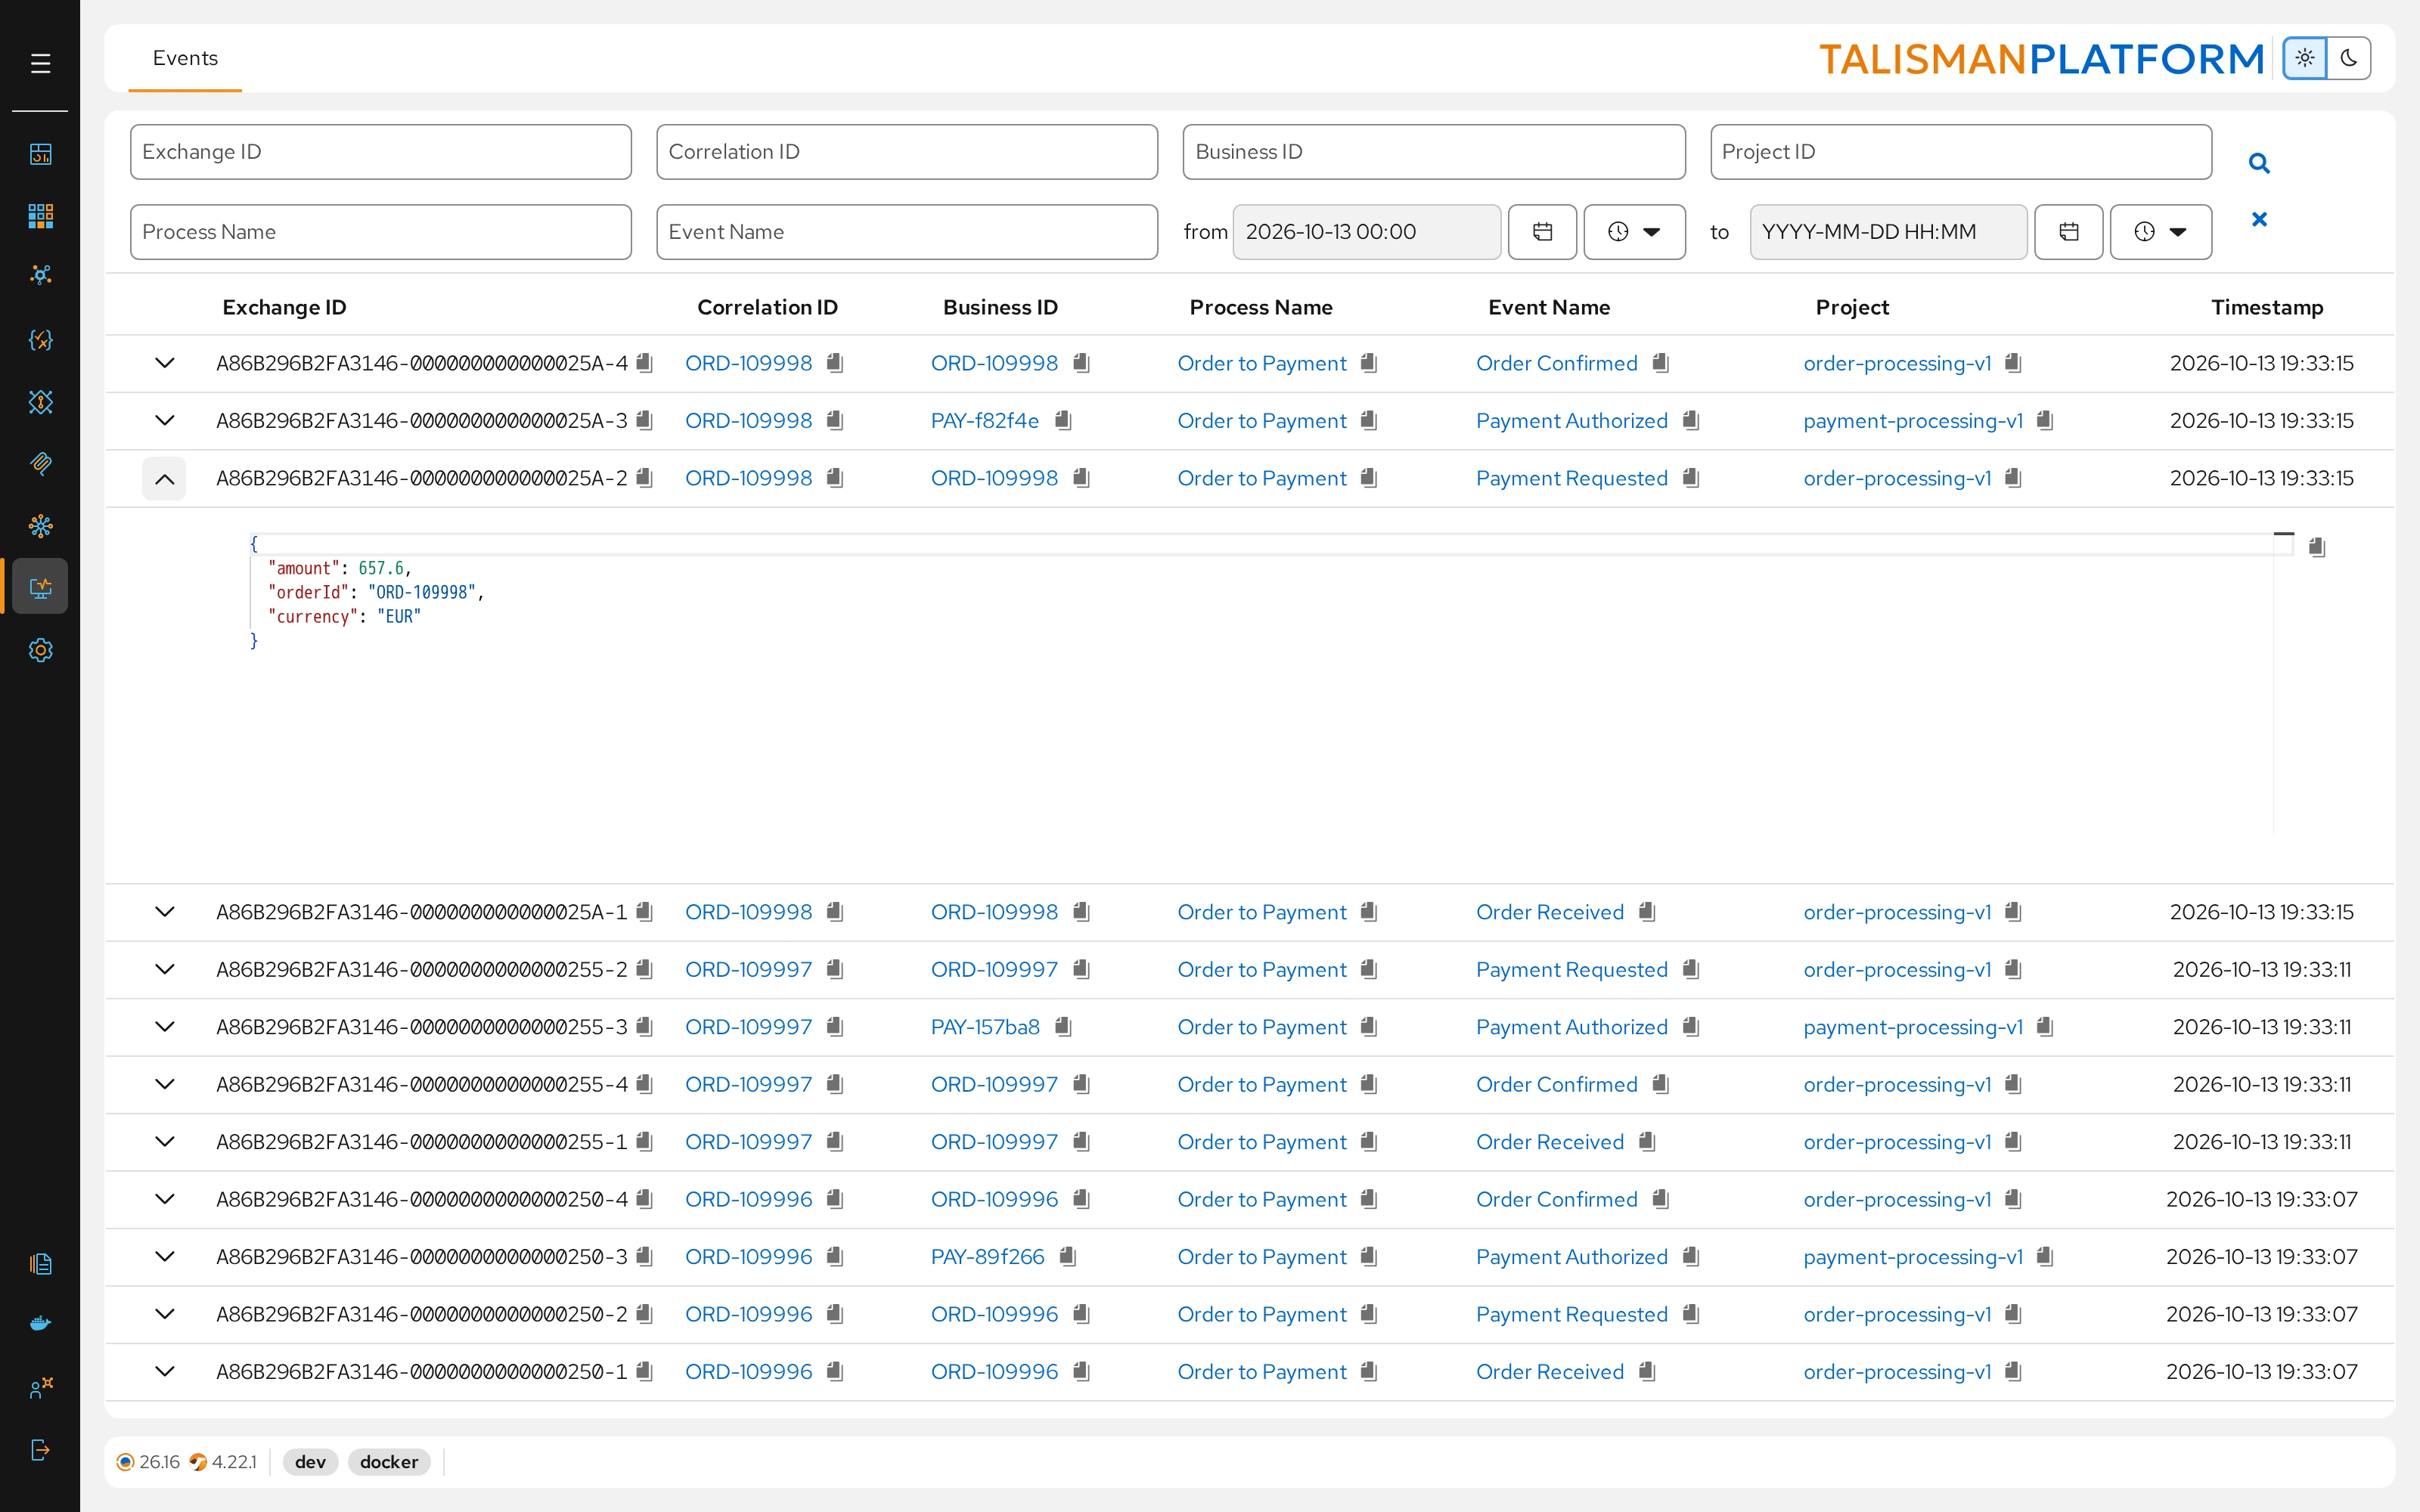Open the highlighted Events monitor sidebar icon
This screenshot has height=1512, width=2420.
[40, 587]
